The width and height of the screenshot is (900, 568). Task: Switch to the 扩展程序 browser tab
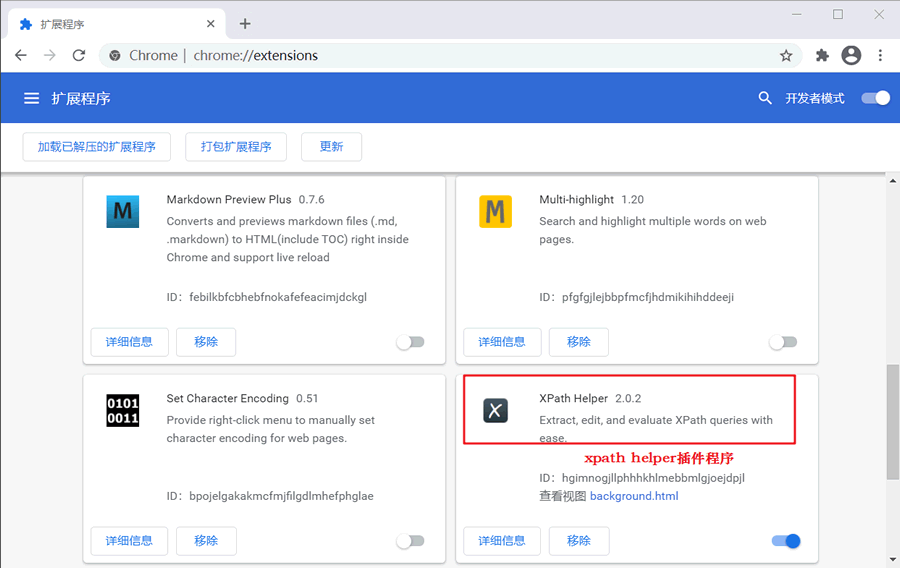[110, 24]
